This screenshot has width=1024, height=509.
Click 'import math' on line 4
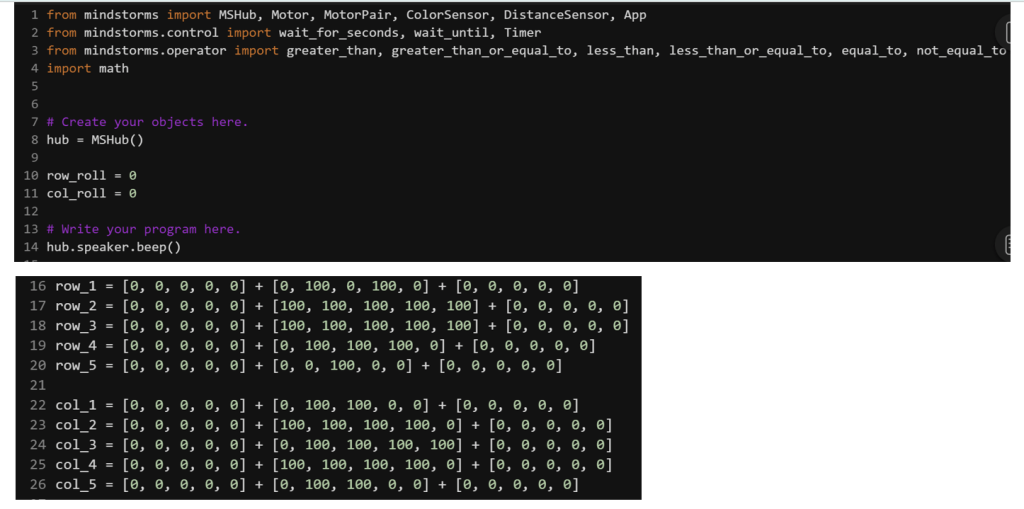(x=87, y=68)
